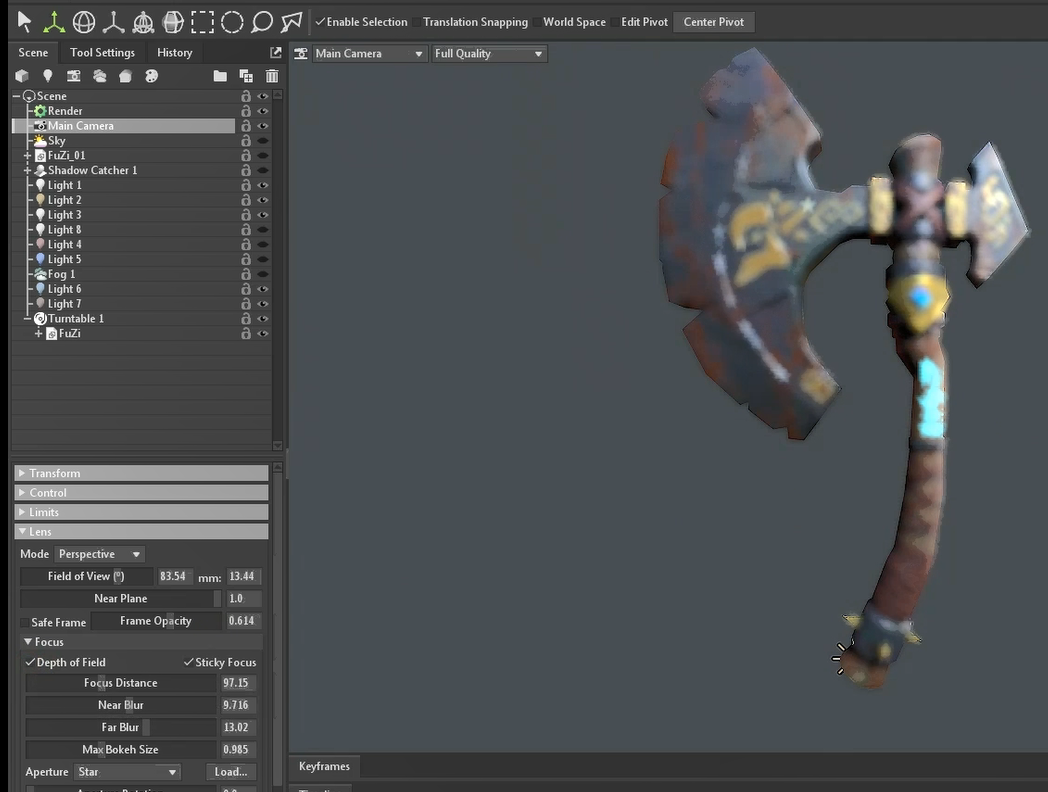Activate the green Translate gizmo tool

tap(54, 22)
